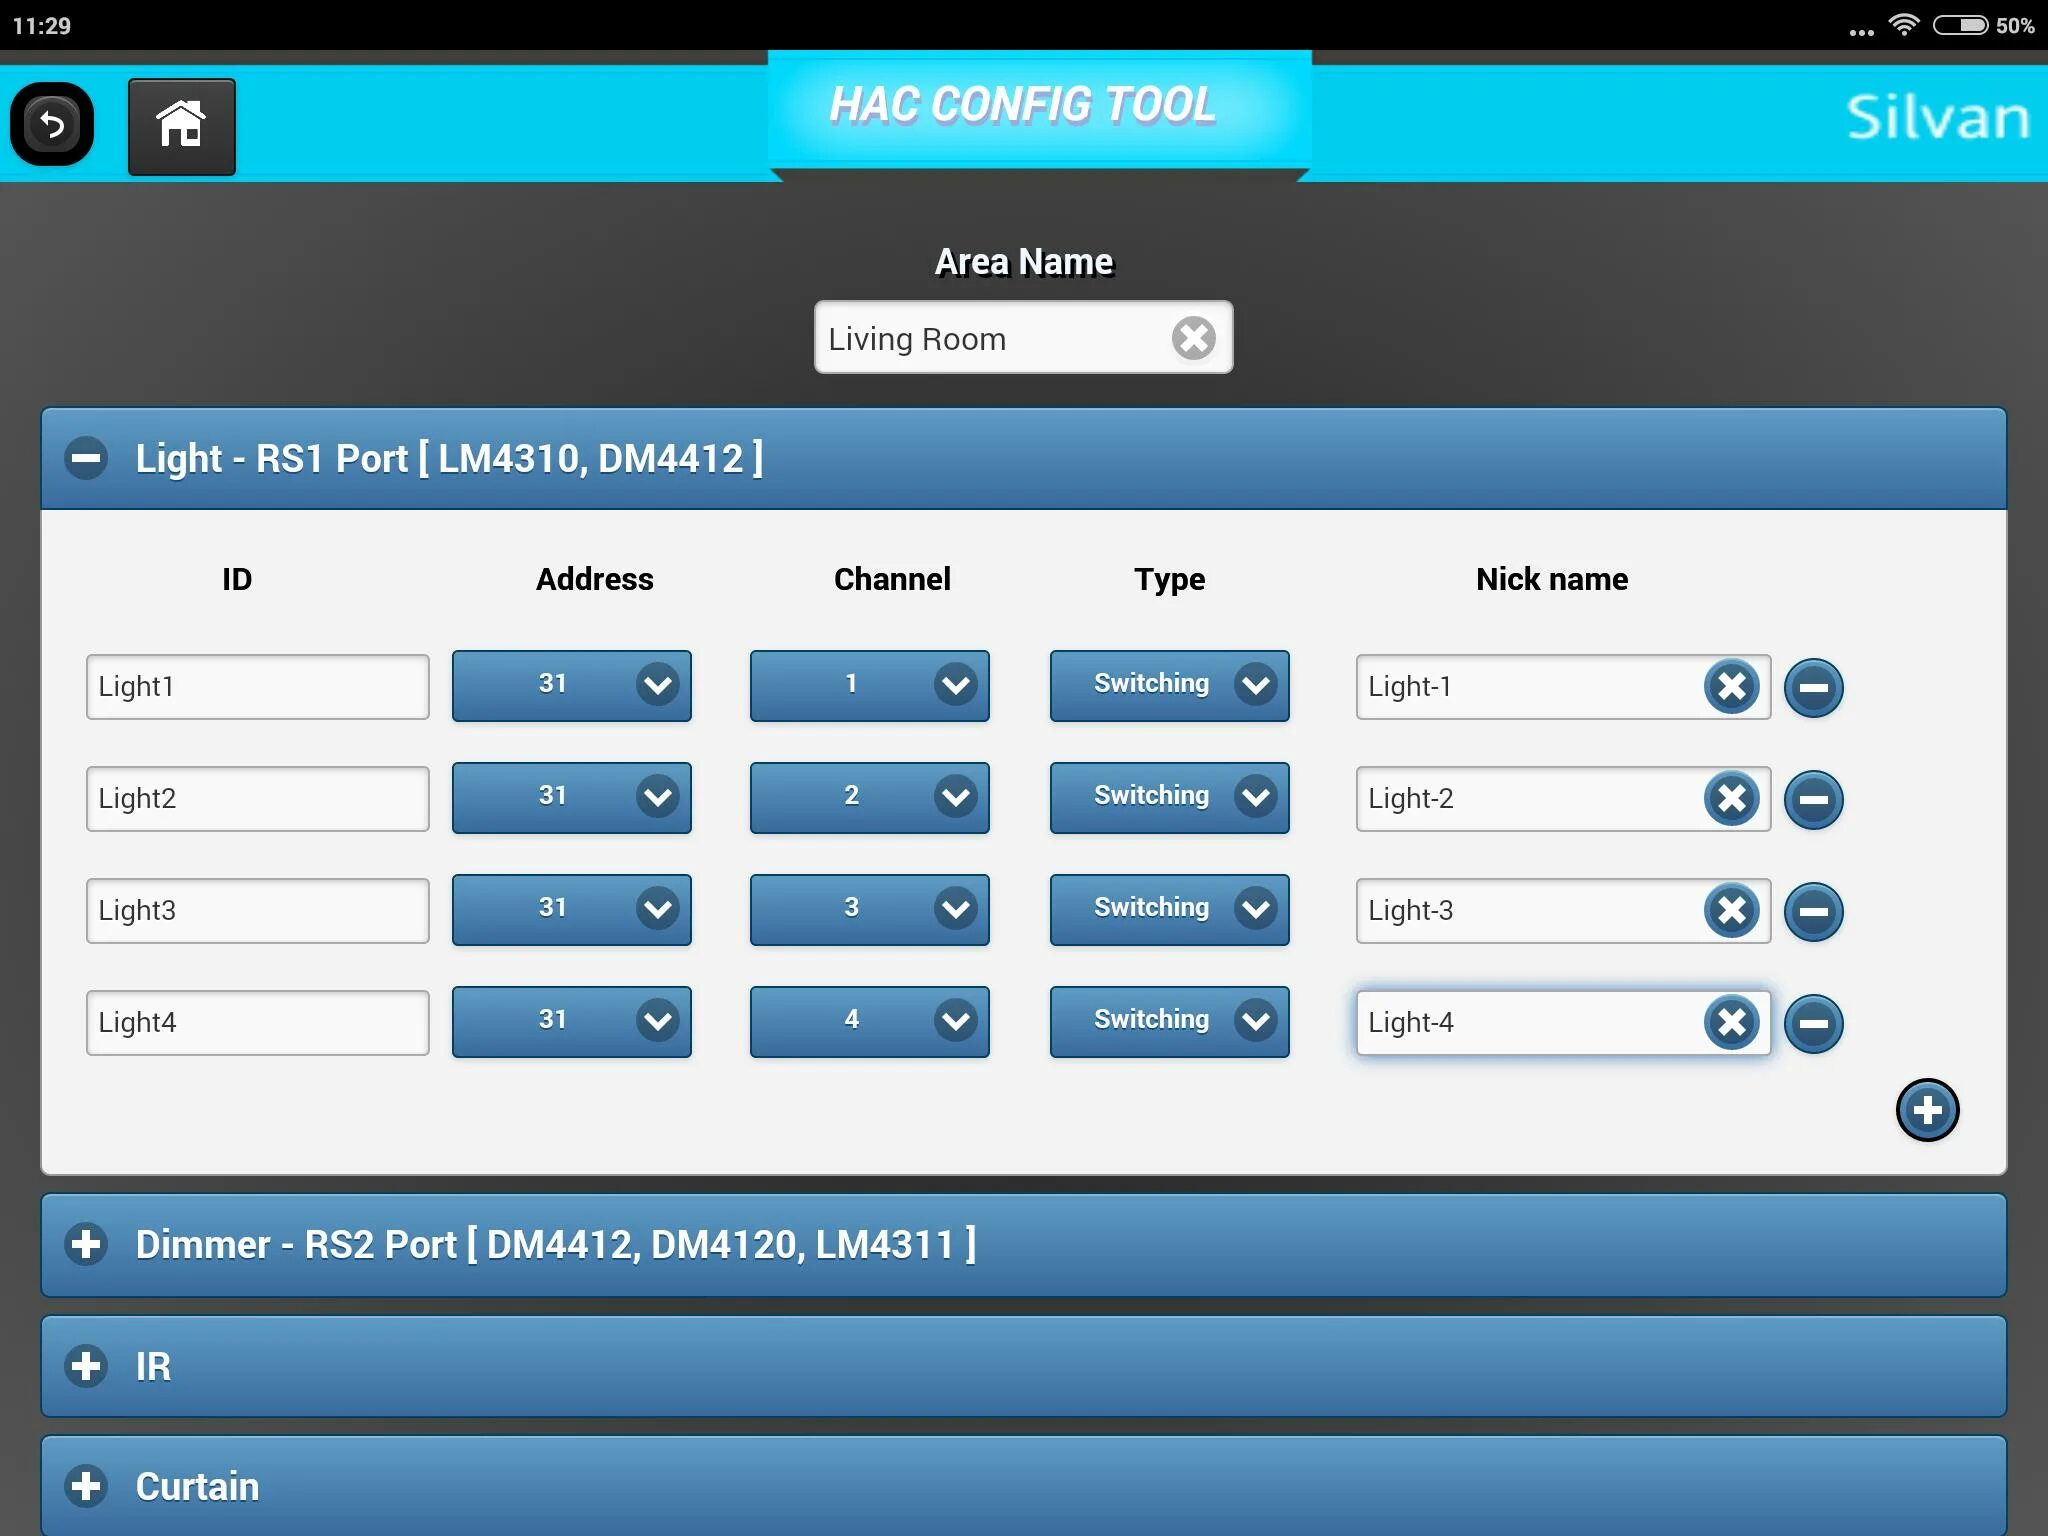This screenshot has width=2048, height=1536.
Task: Delete the Light4 row with minus
Action: 1813,1023
